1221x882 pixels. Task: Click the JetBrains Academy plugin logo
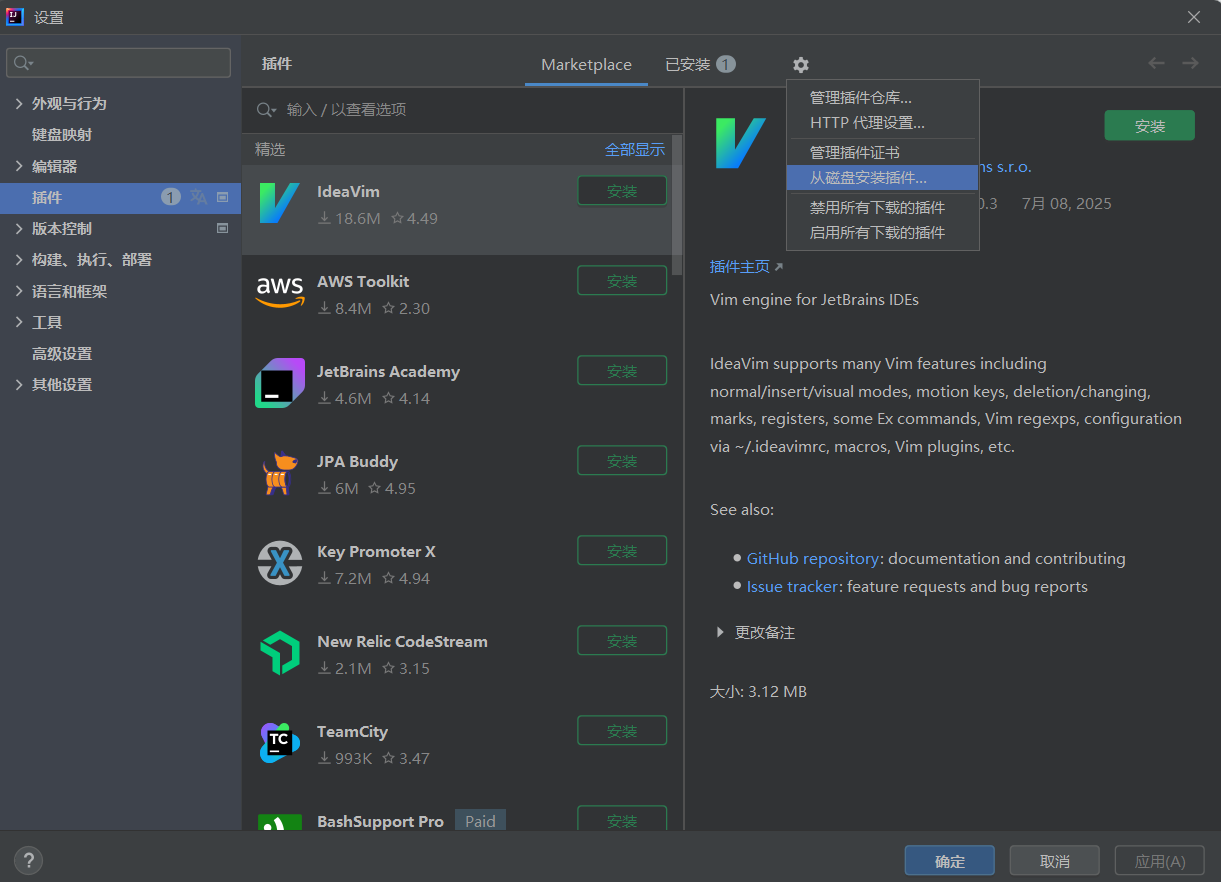click(x=279, y=383)
